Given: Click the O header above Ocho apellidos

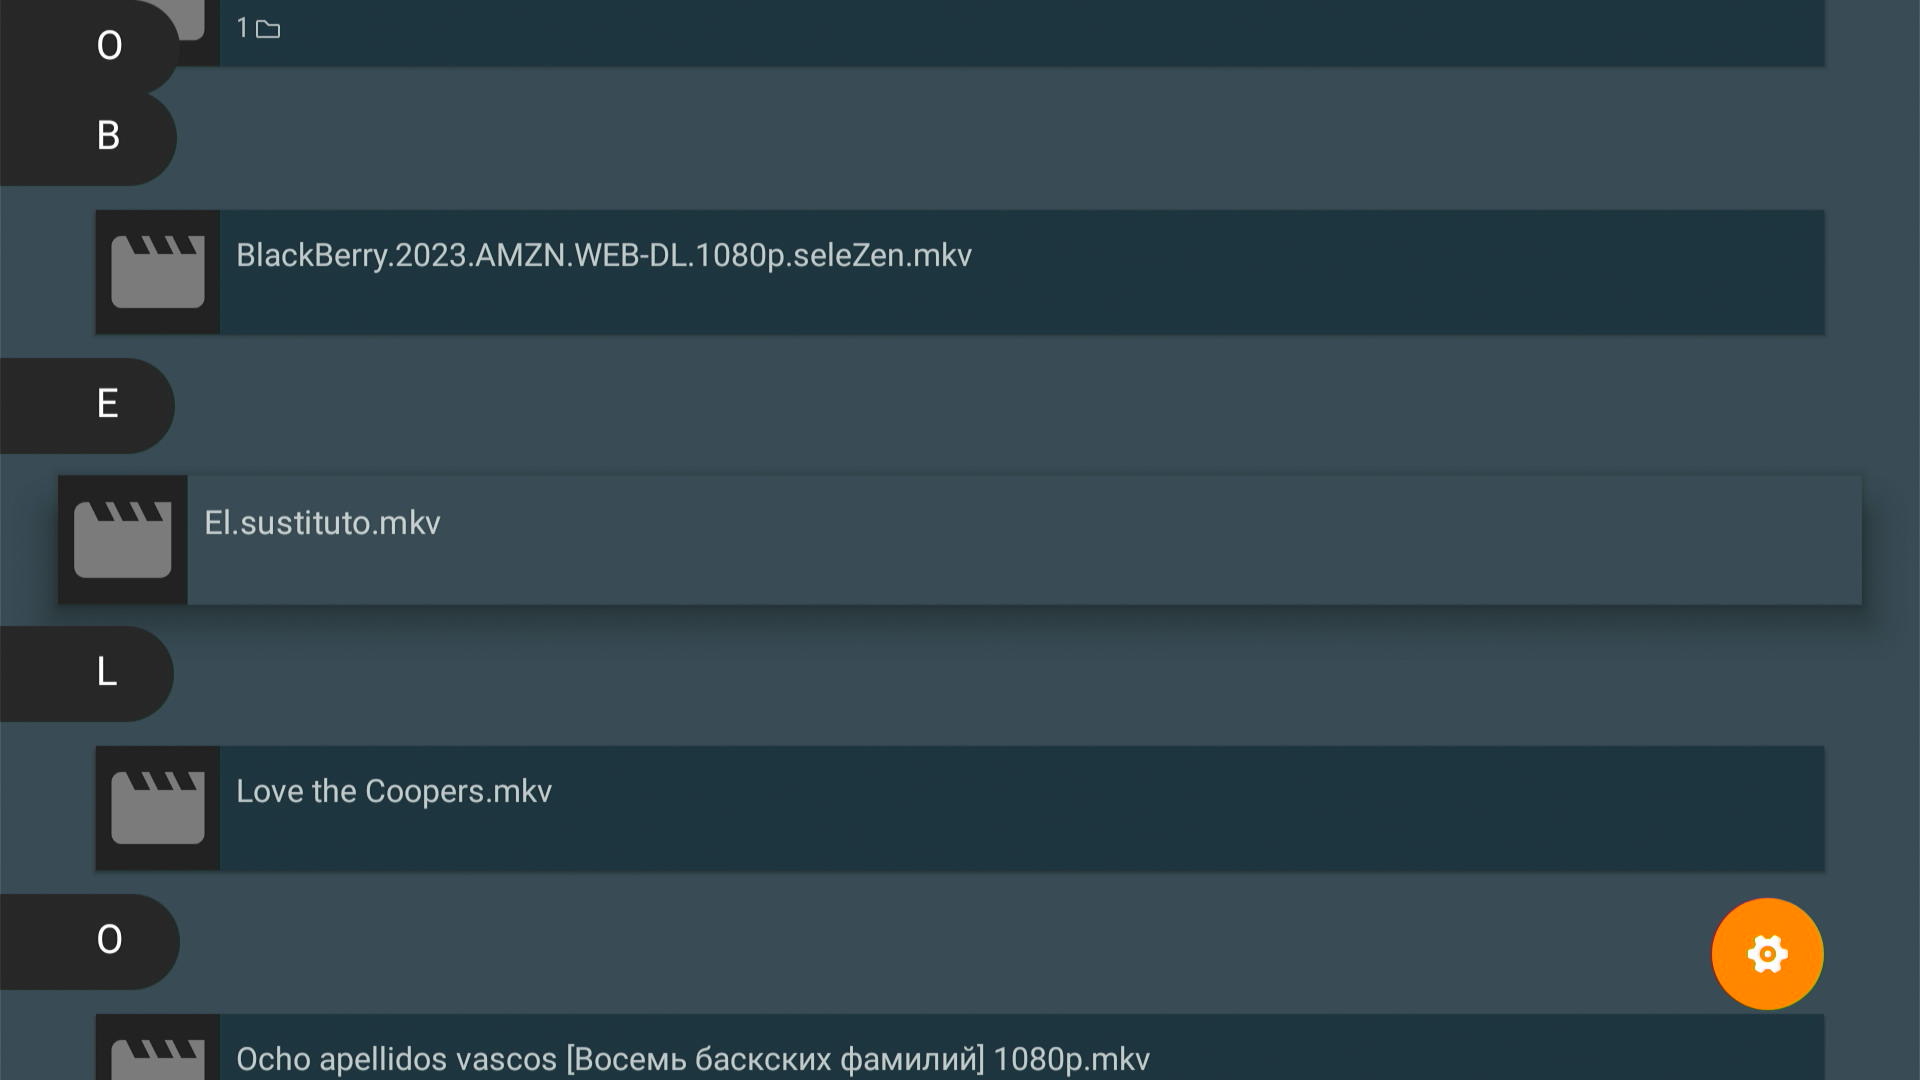Looking at the screenshot, I should (x=109, y=940).
